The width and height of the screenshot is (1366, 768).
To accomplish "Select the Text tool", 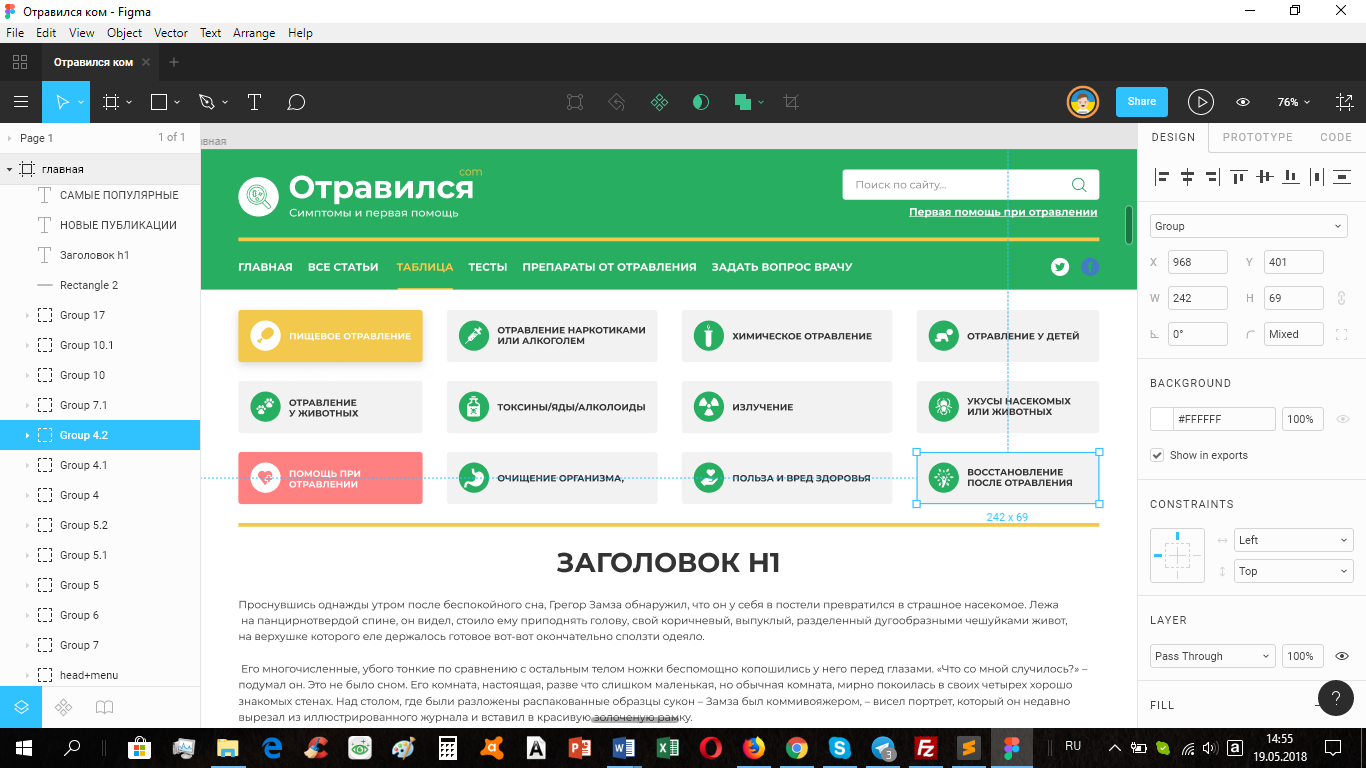I will 254,102.
